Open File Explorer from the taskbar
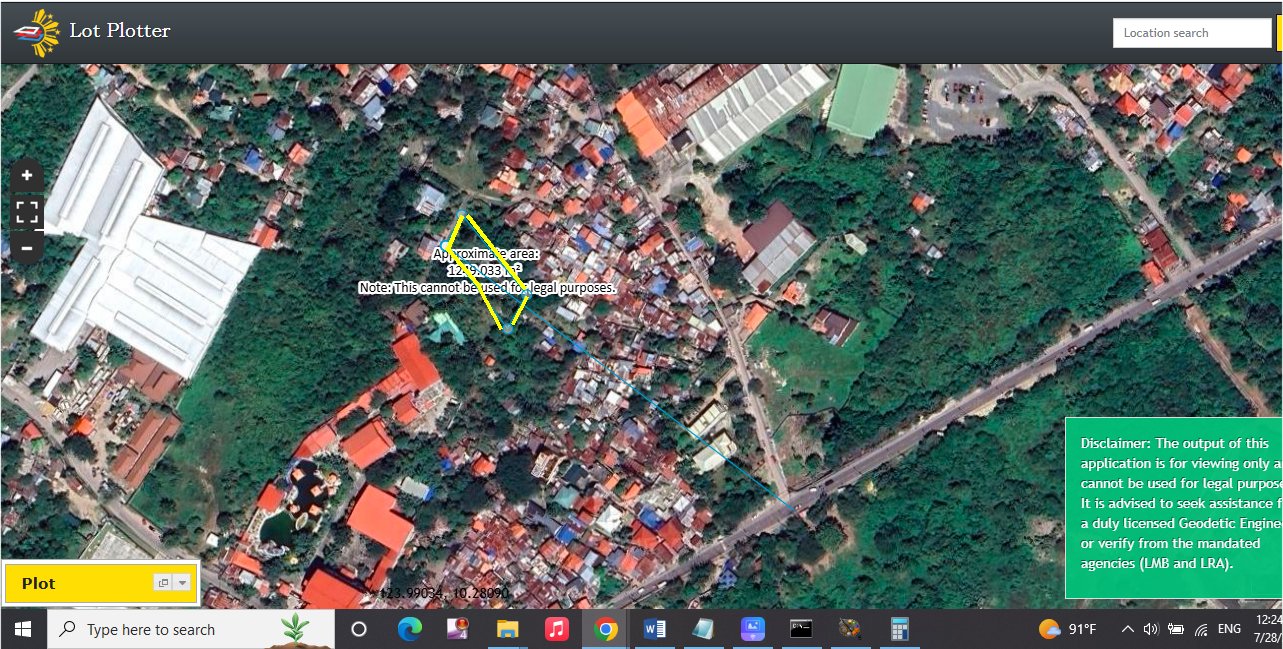The width and height of the screenshot is (1283, 649). pos(508,629)
